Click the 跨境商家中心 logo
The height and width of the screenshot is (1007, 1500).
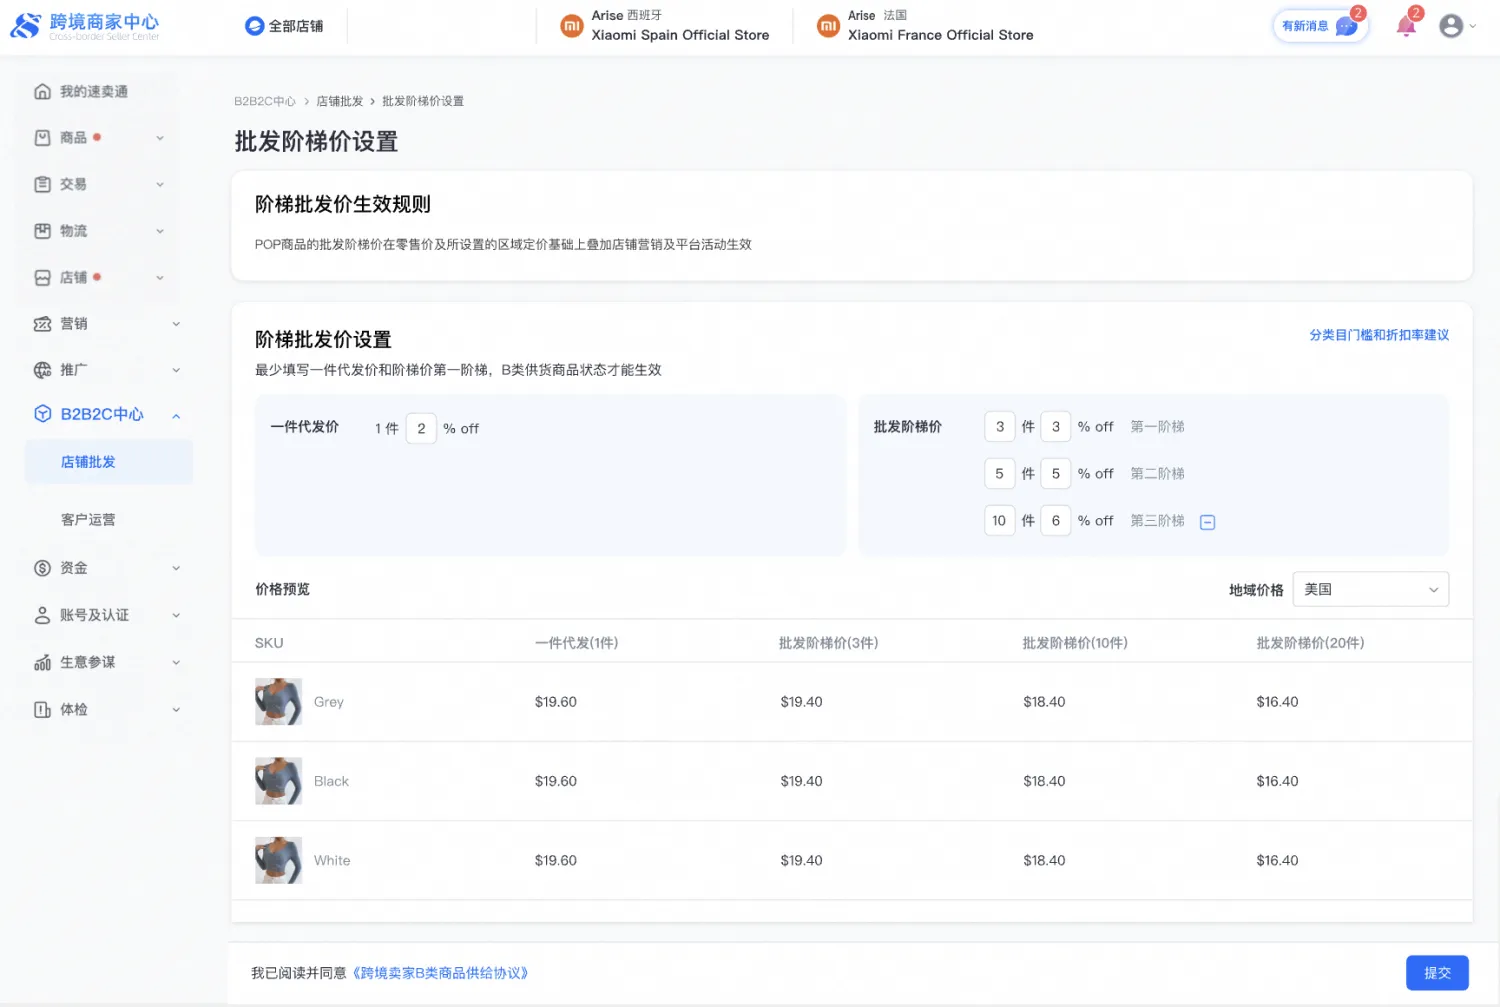pyautogui.click(x=85, y=26)
